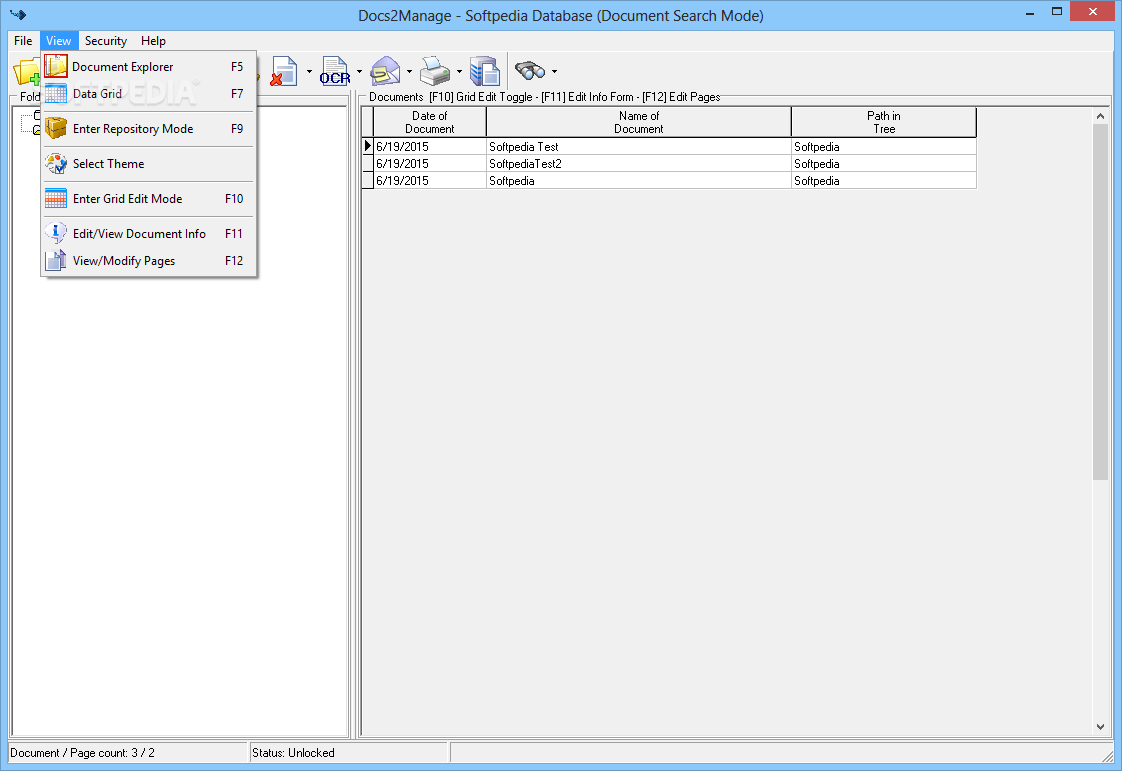Click the scroll up arrow of documents grid
Image resolution: width=1122 pixels, height=771 pixels.
point(1101,116)
